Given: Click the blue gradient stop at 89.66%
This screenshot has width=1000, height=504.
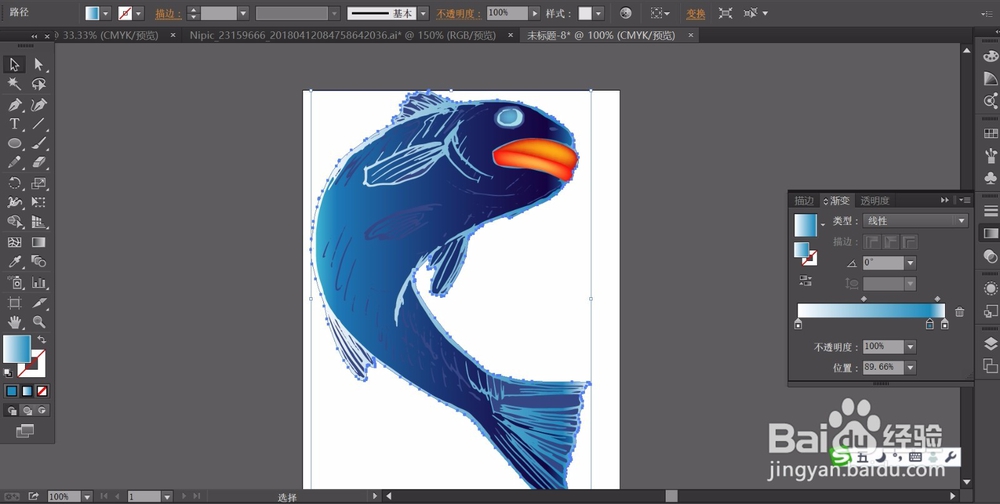Looking at the screenshot, I should pyautogui.click(x=929, y=325).
